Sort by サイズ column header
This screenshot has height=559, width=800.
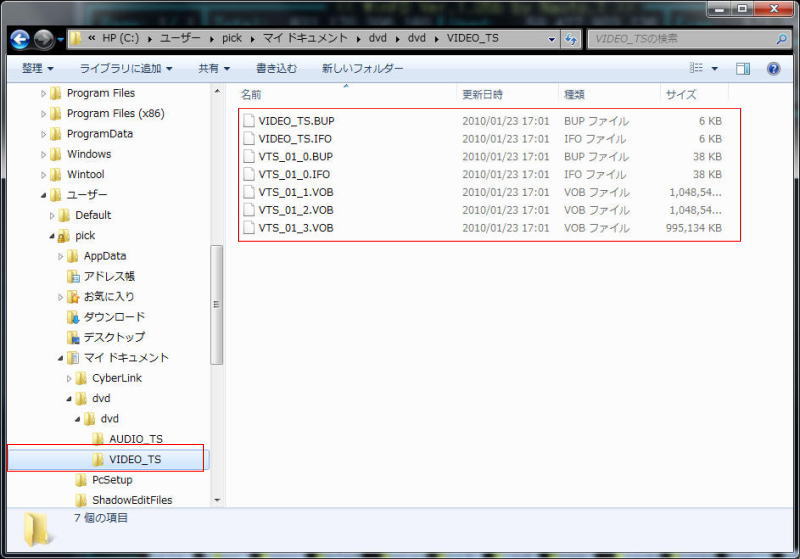coord(694,94)
